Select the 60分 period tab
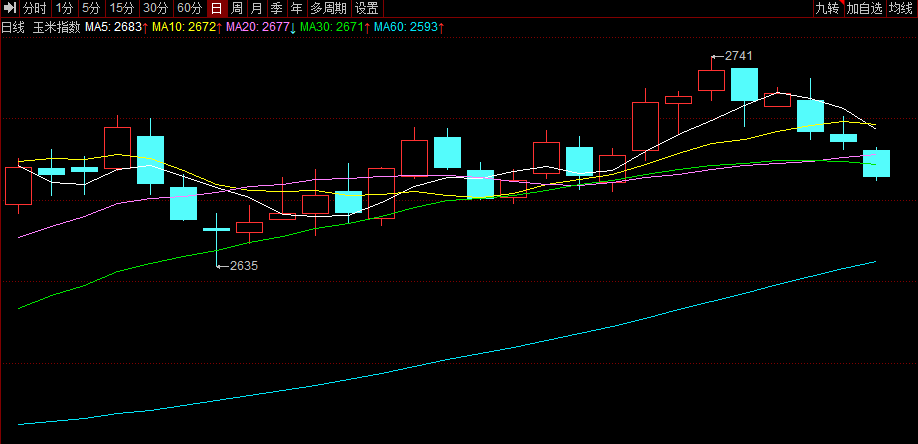 point(191,8)
